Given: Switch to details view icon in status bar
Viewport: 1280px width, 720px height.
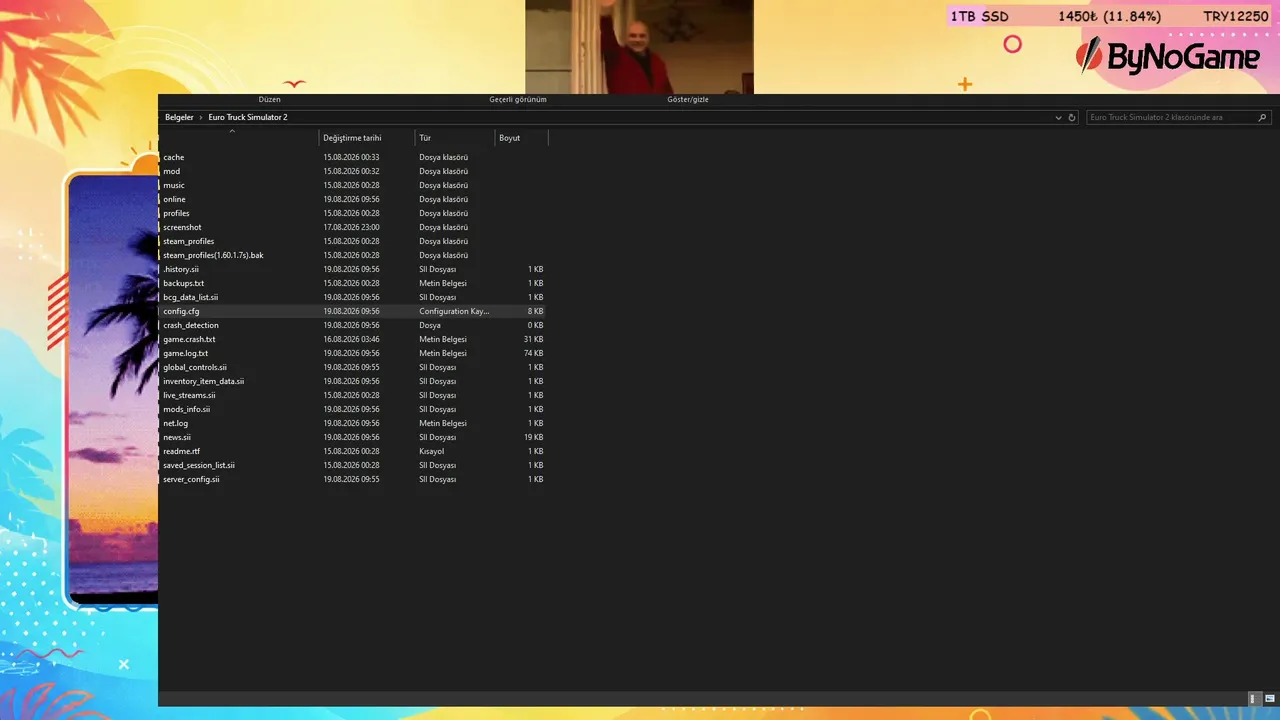Looking at the screenshot, I should coord(1253,699).
